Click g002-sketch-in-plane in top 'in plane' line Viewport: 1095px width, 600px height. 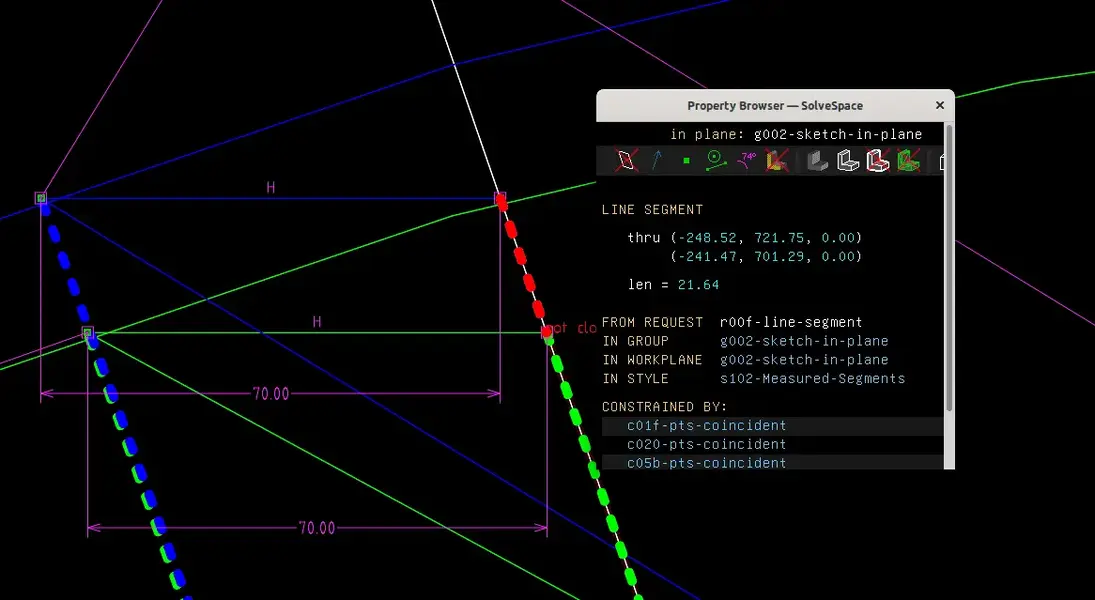(837, 134)
